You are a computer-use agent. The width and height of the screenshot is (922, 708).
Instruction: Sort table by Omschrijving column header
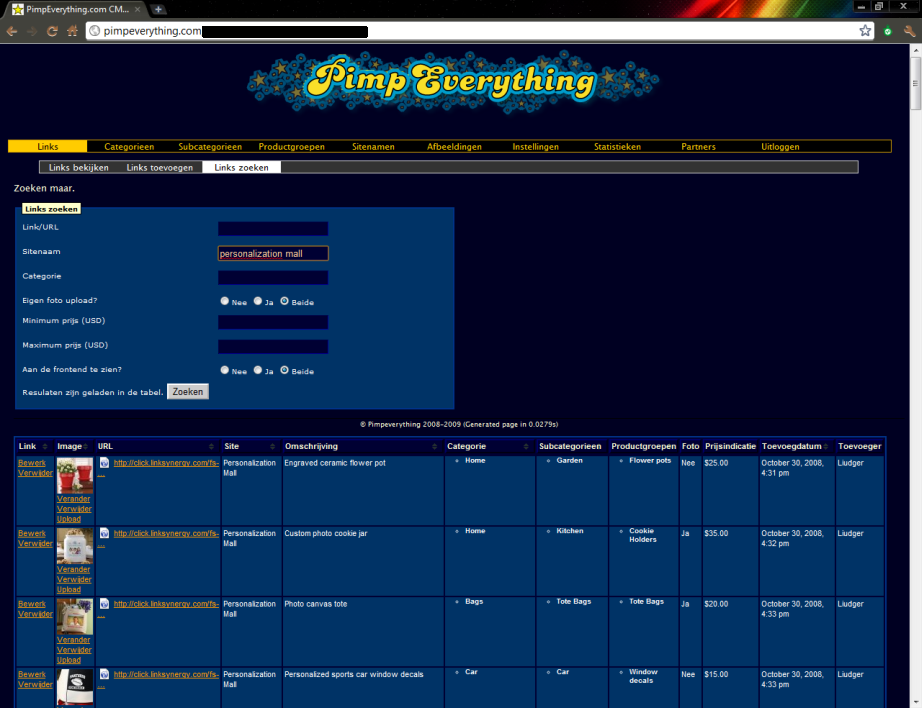pyautogui.click(x=312, y=446)
